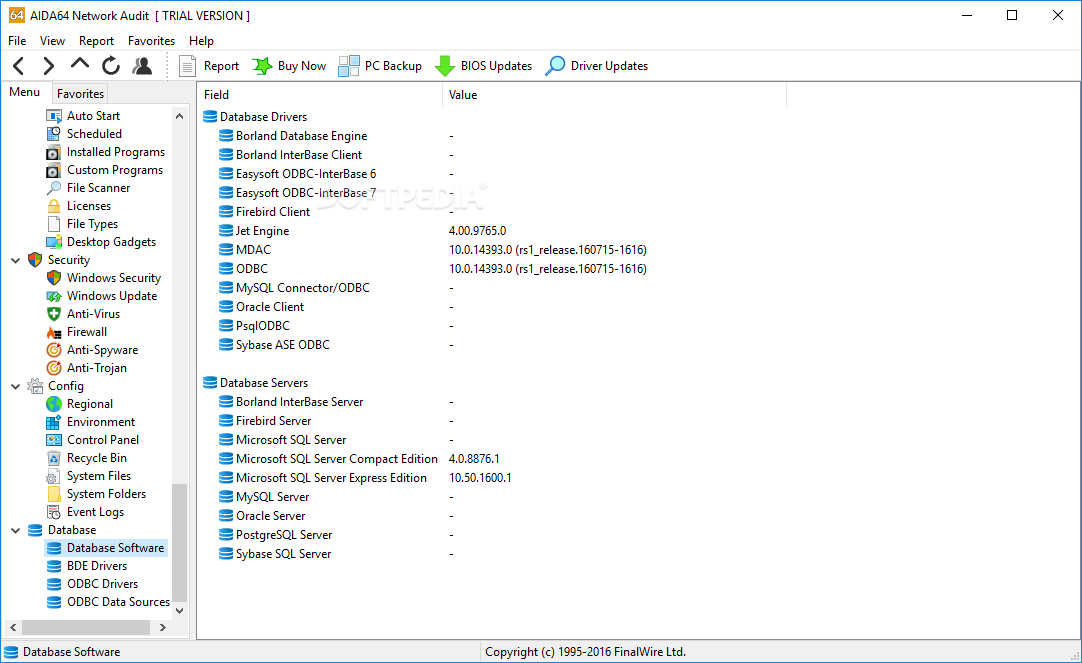This screenshot has width=1082, height=663.
Task: Select the Database category in the tree
Action: [x=72, y=529]
